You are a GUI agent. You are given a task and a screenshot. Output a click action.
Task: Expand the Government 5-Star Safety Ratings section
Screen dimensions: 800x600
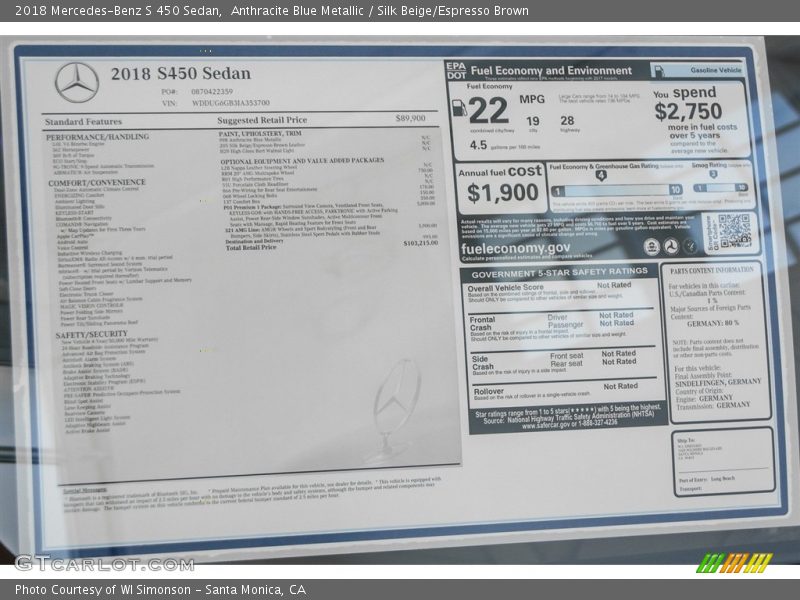pos(559,273)
